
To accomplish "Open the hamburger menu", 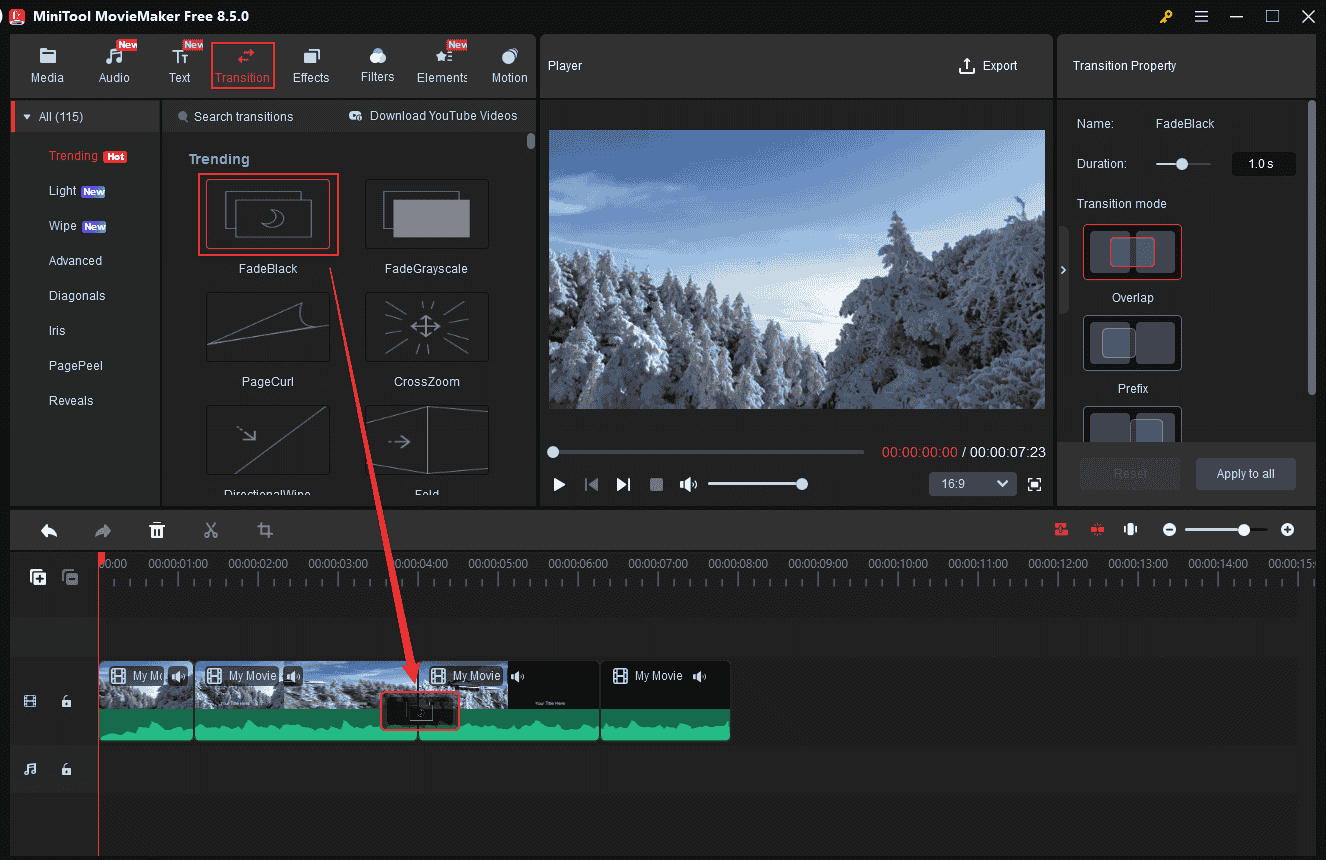I will pos(1201,16).
